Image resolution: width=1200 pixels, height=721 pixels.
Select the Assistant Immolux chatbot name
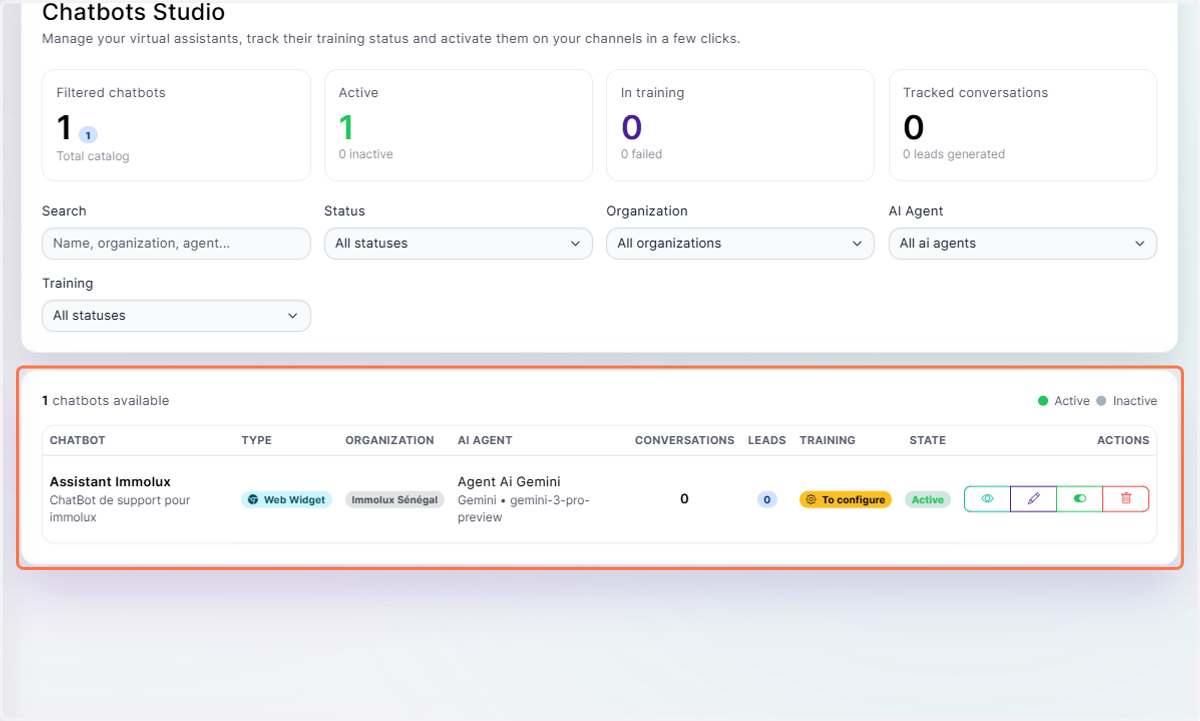pos(110,482)
